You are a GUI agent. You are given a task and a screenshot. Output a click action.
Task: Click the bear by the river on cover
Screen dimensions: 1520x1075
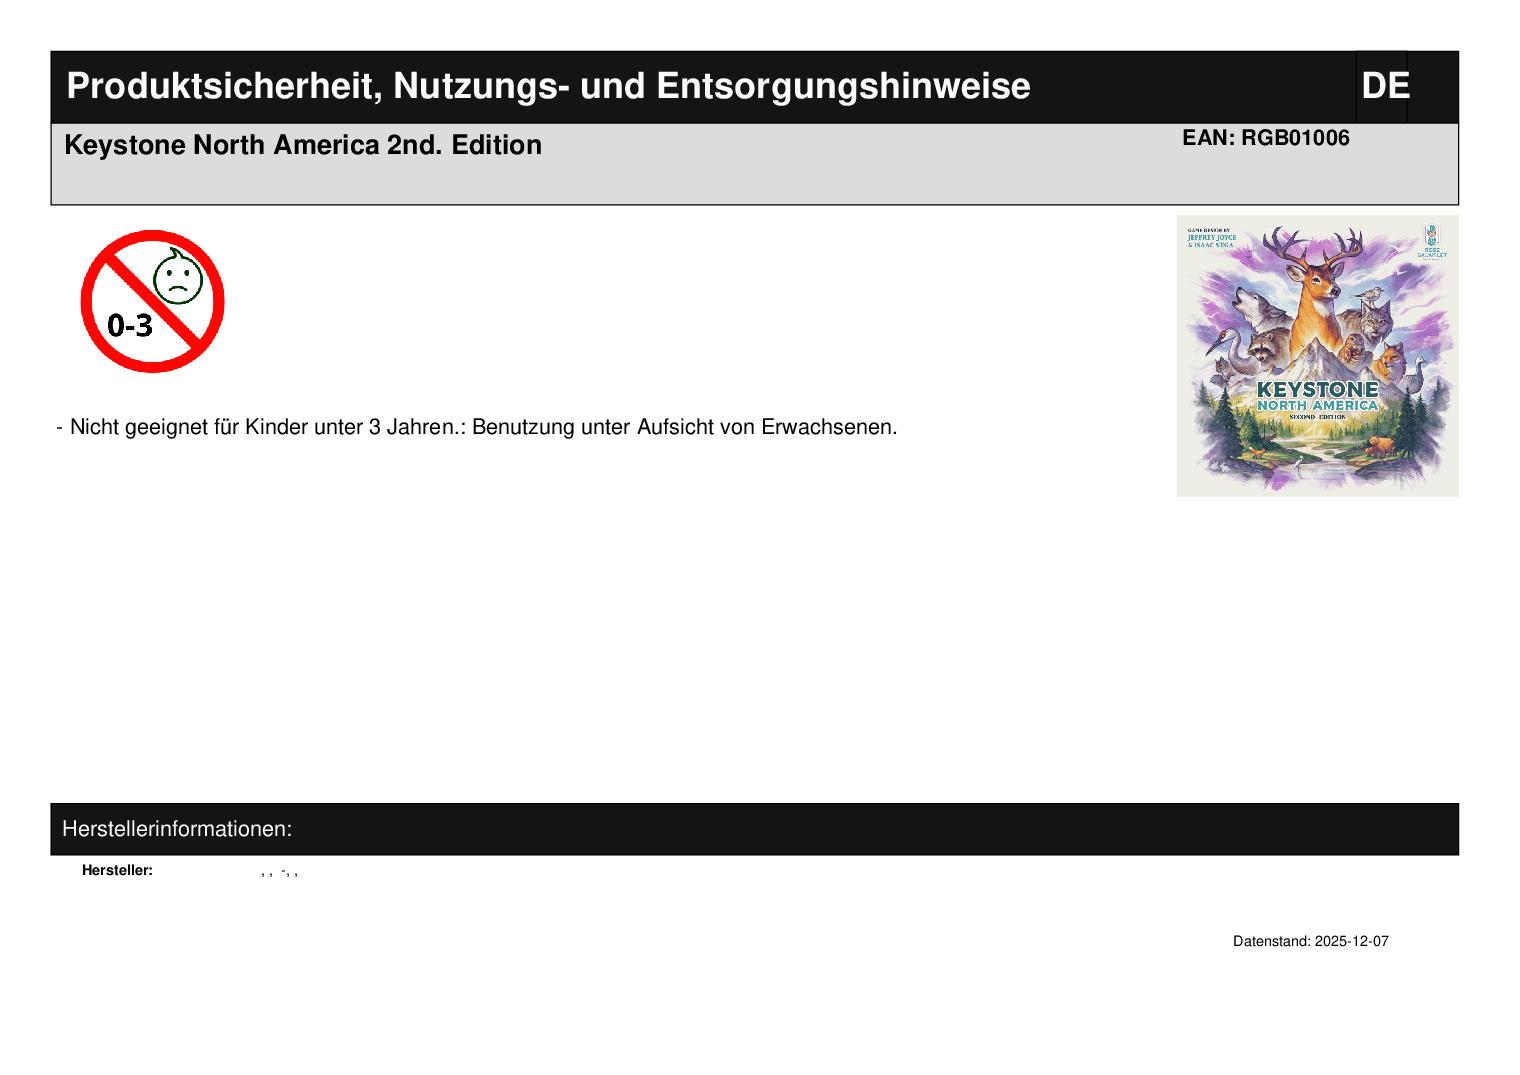click(1380, 445)
